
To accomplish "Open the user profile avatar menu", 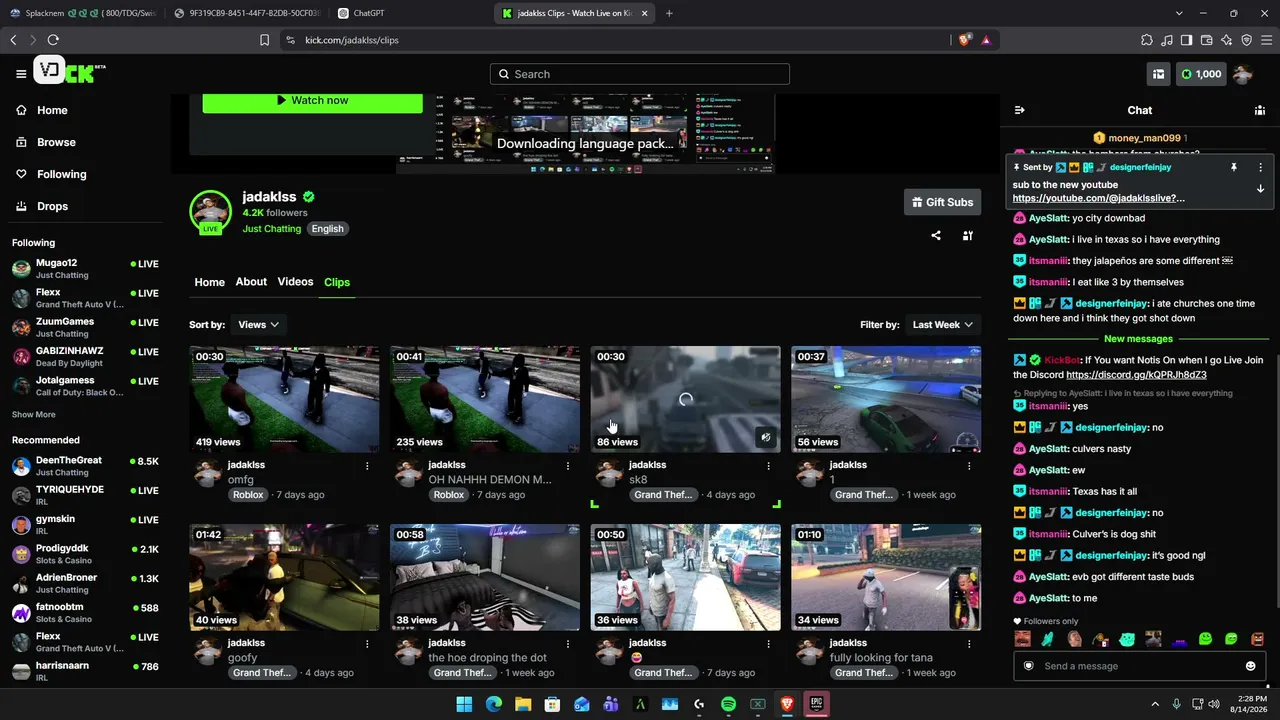I will 1243,74.
